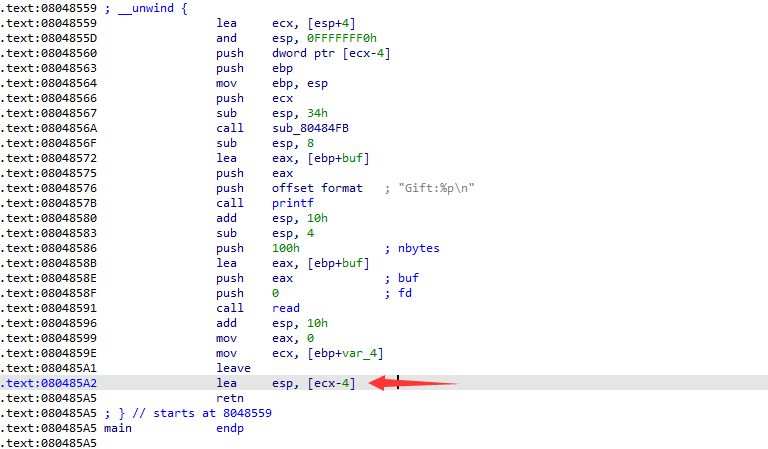This screenshot has width=768, height=449.
Task: Click 'main' in the endp line
Action: (x=118, y=428)
